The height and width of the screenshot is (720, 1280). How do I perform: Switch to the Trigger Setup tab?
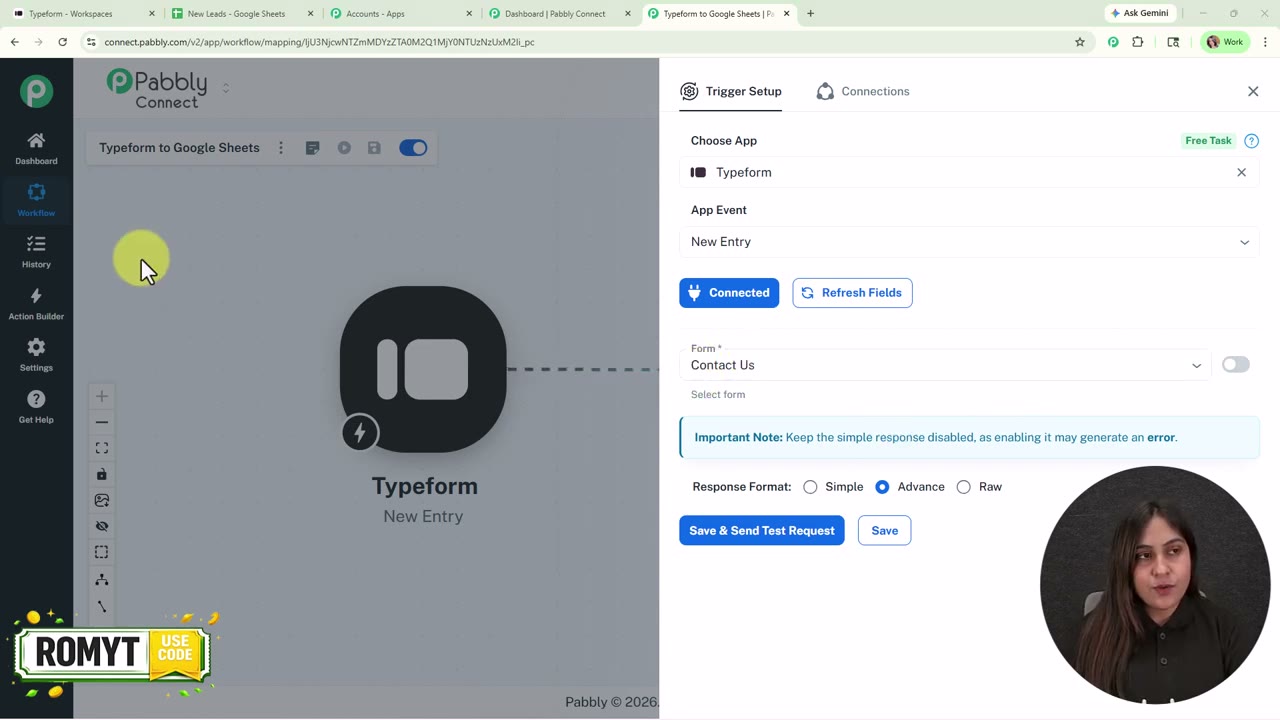click(731, 91)
